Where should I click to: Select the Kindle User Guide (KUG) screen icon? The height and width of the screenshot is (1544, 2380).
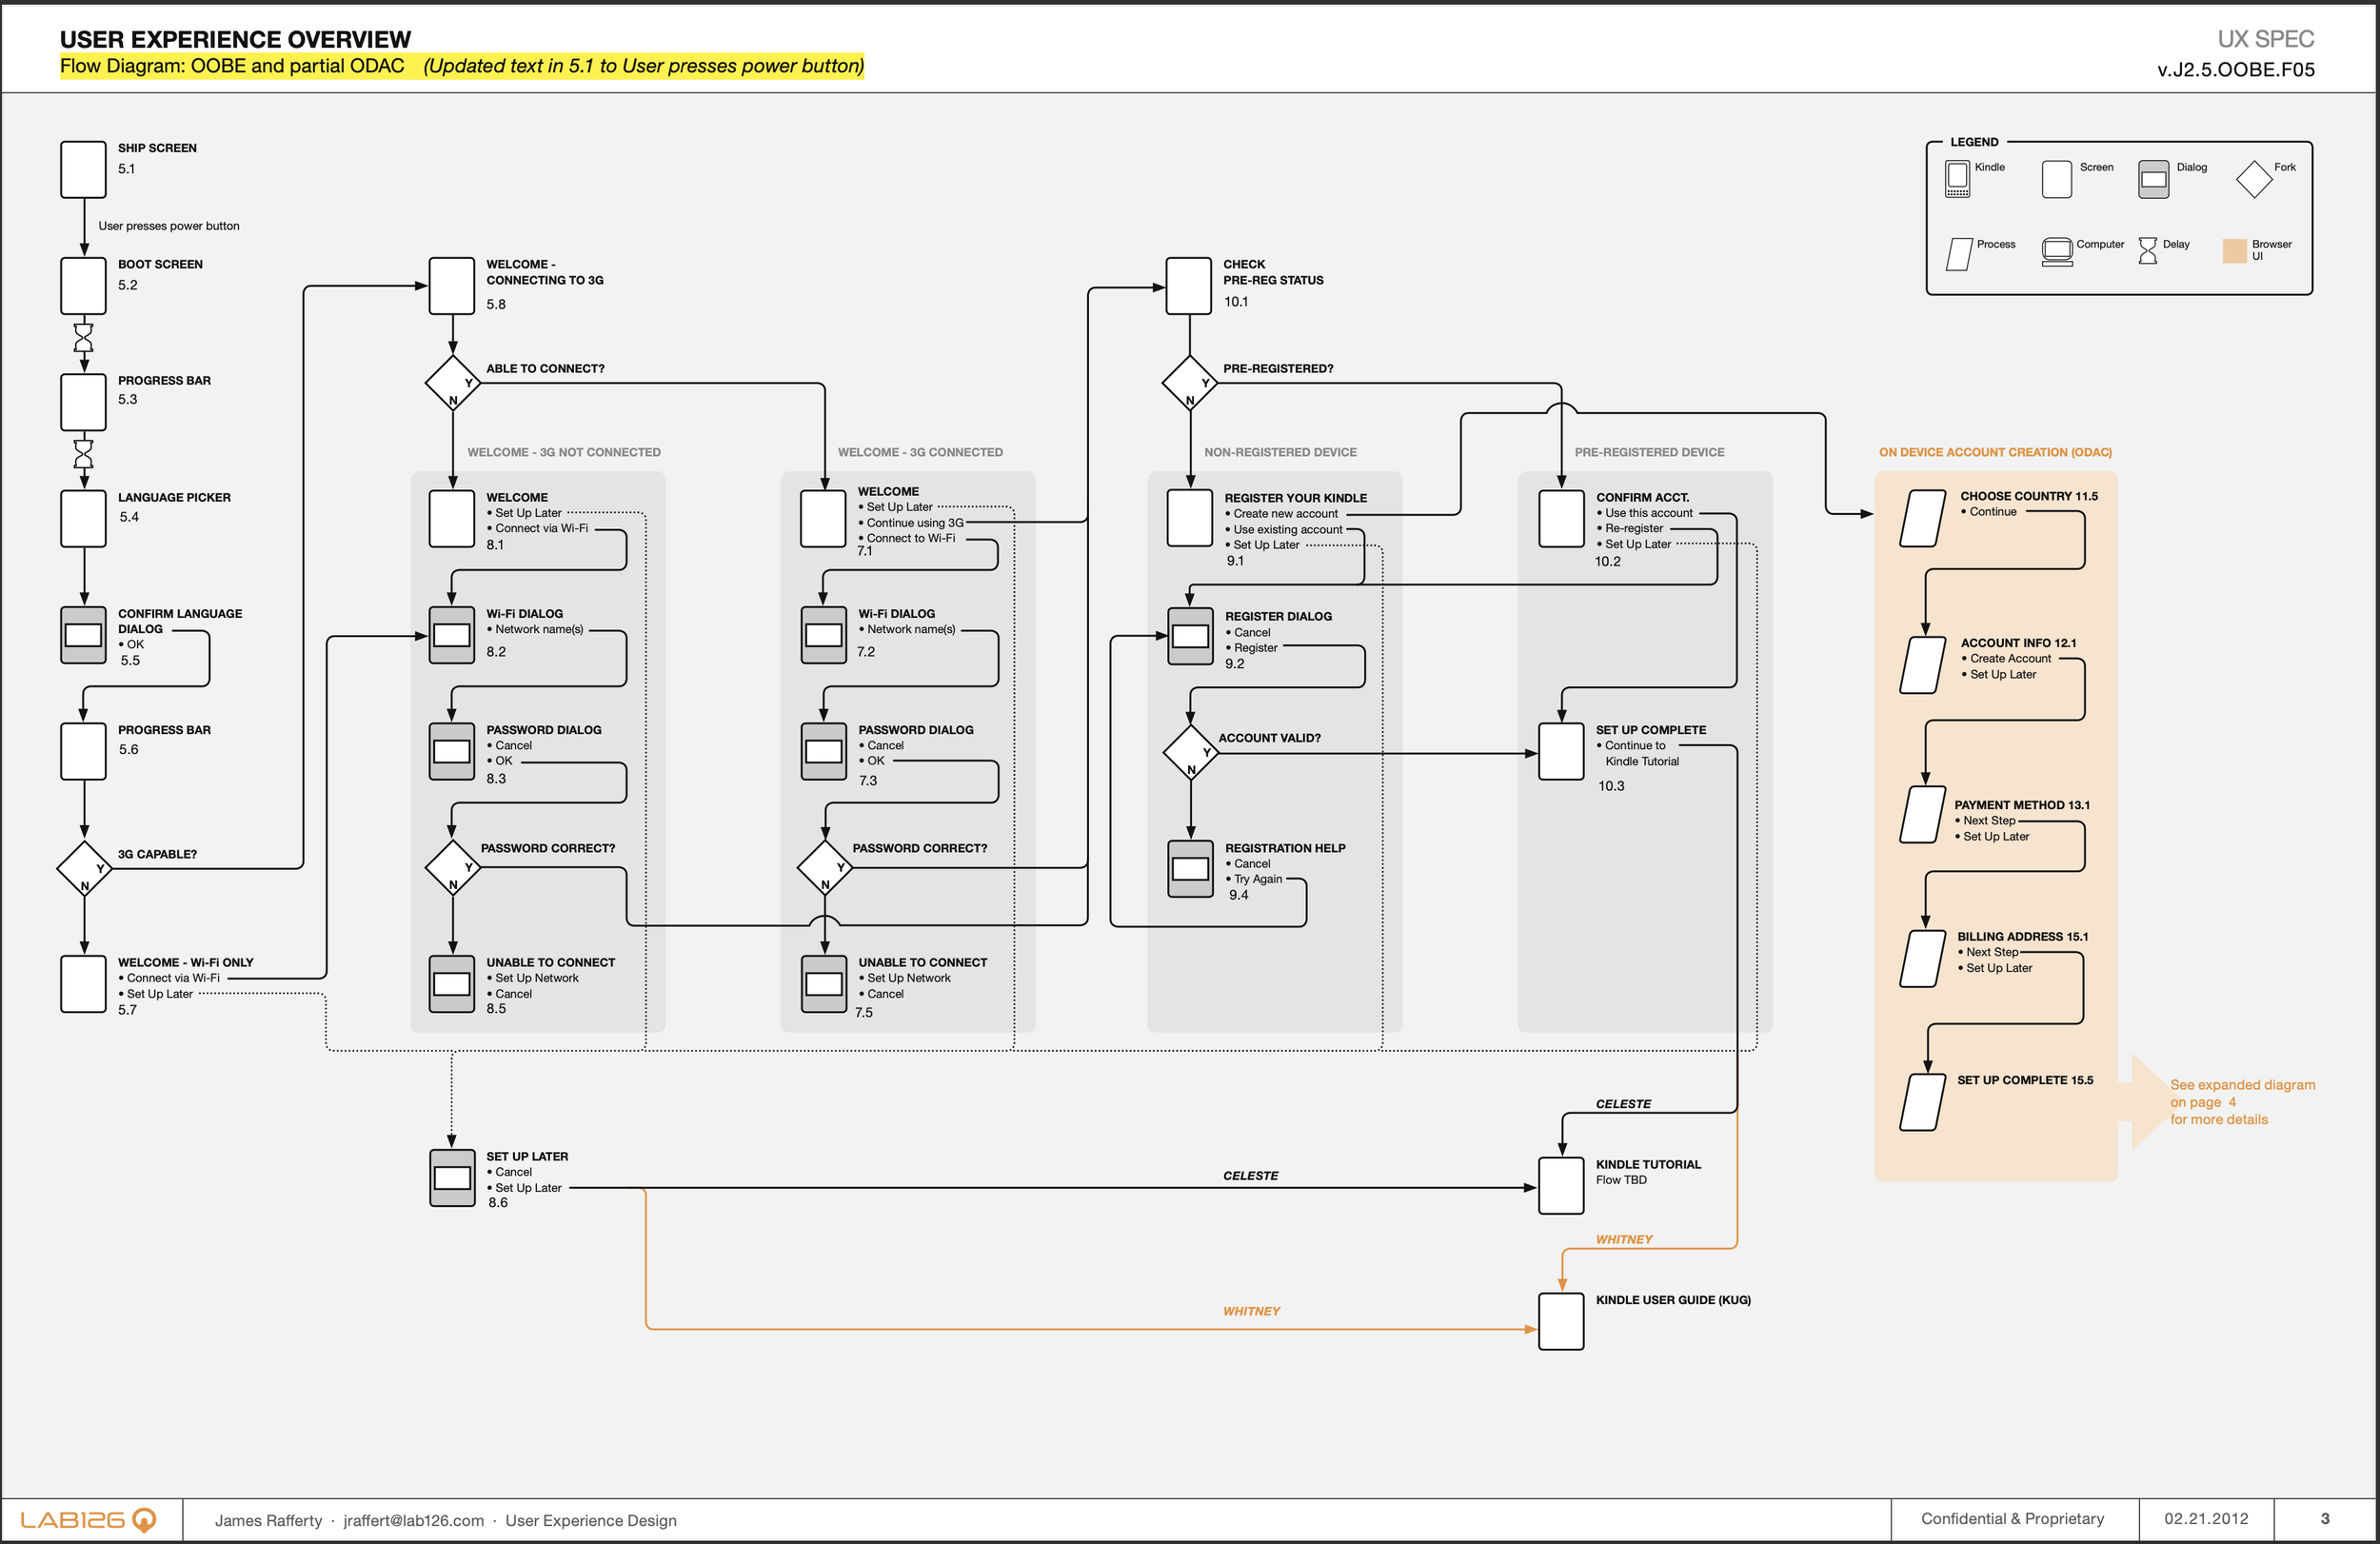pos(1561,1321)
